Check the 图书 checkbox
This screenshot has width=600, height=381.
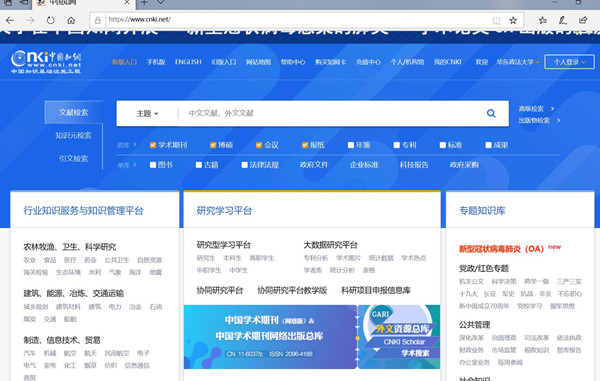[153, 165]
